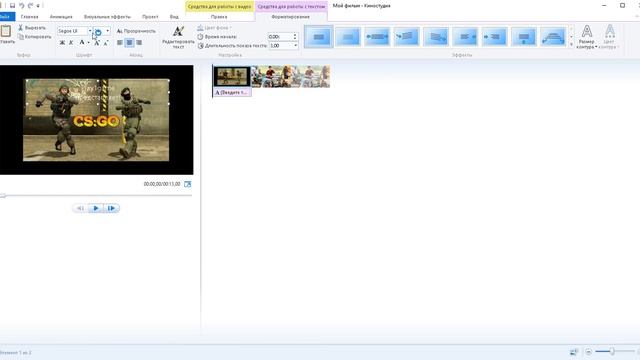
Task: Open the Вид tab
Action: coord(174,17)
